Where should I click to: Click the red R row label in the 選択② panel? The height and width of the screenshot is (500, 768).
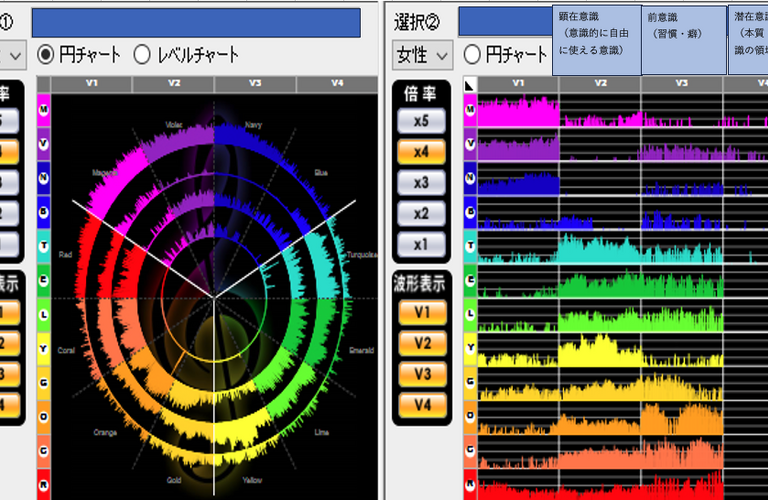pyautogui.click(x=470, y=484)
